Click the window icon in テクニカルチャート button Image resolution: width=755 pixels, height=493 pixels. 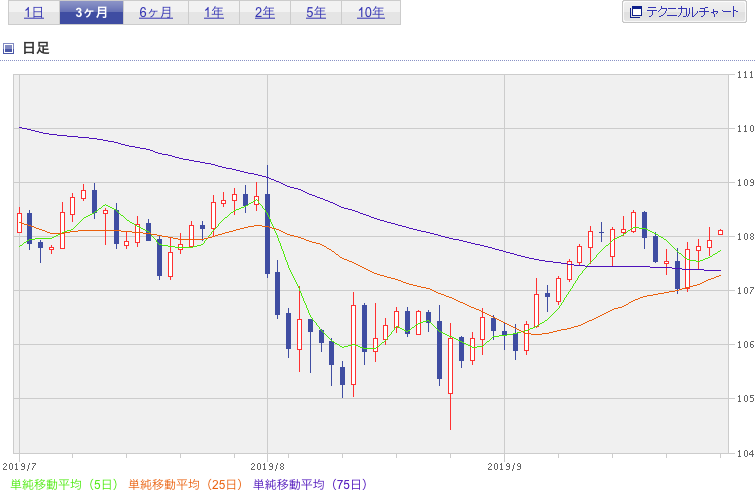click(636, 12)
